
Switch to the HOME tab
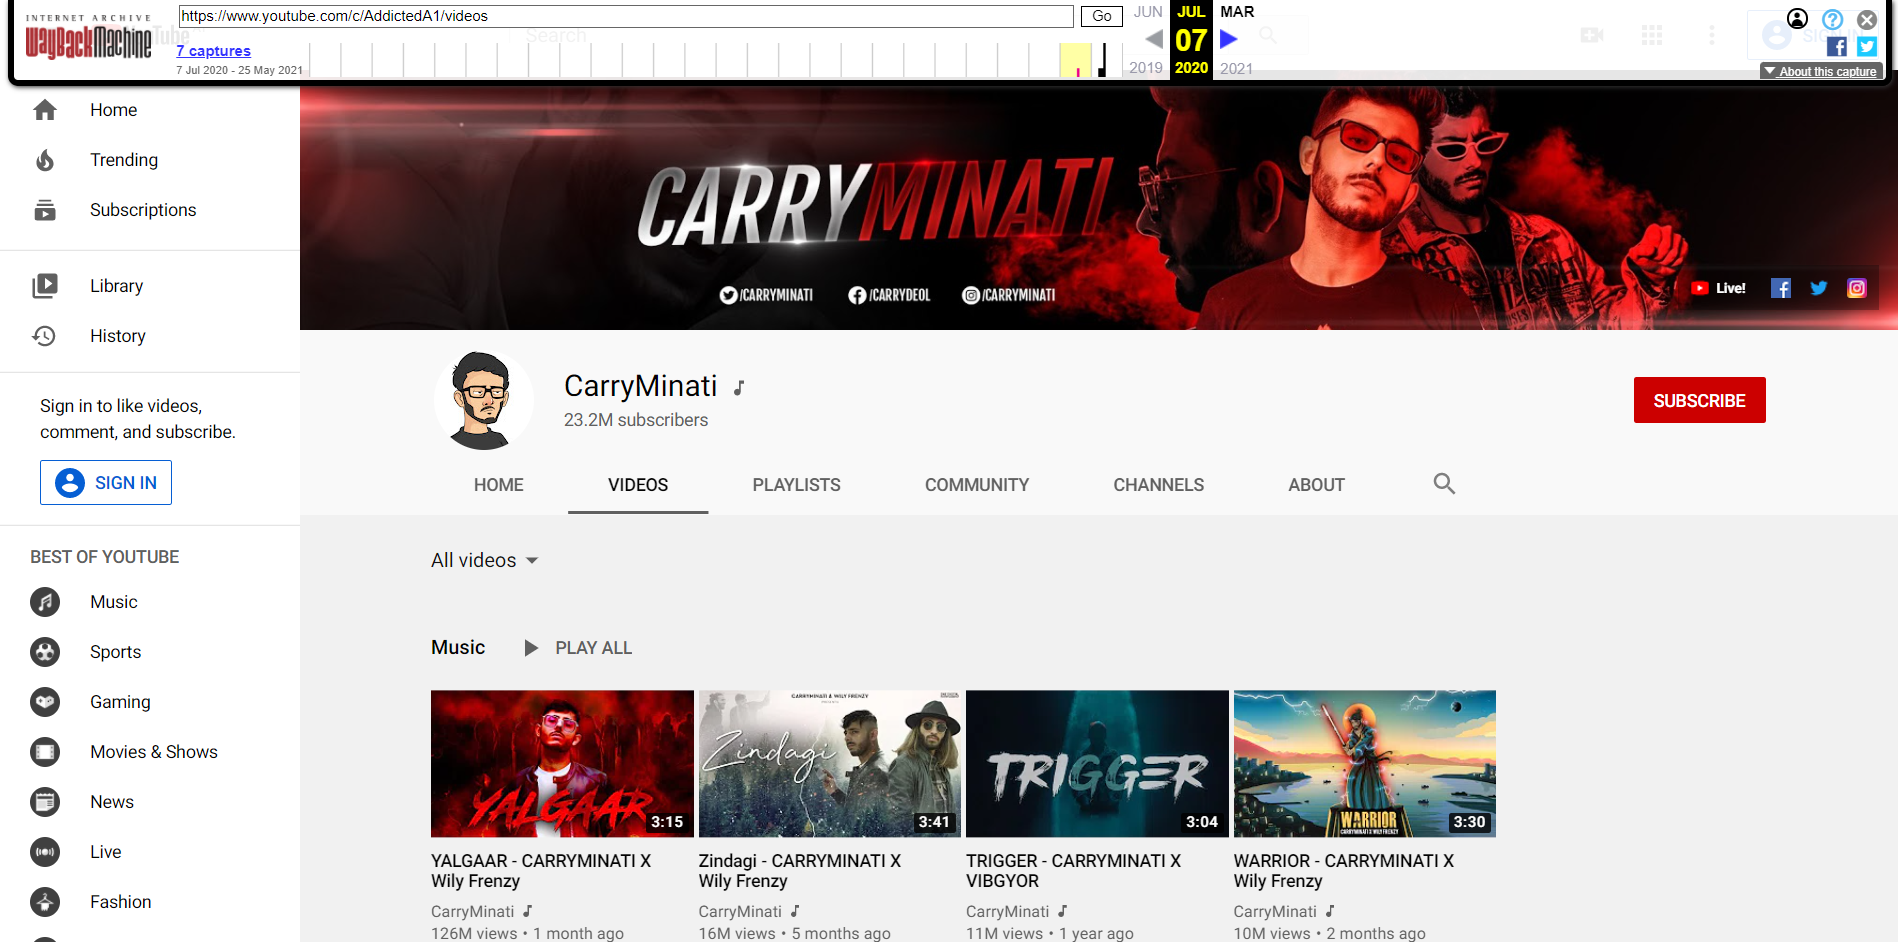(499, 485)
